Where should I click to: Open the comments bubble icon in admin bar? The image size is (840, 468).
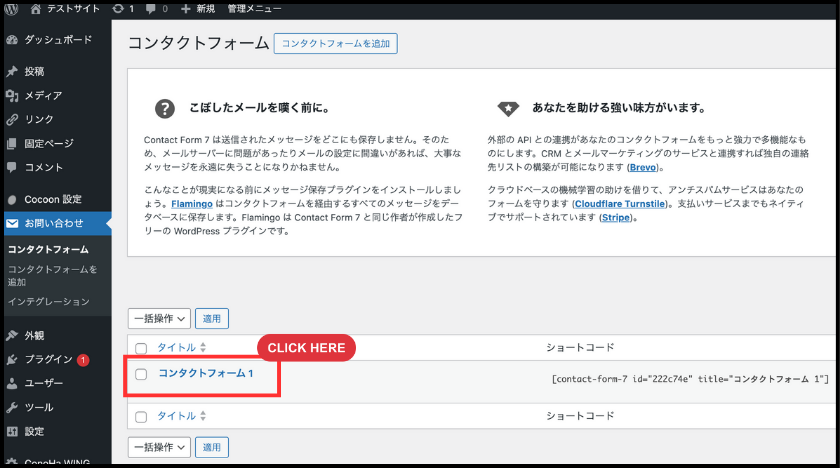point(151,9)
